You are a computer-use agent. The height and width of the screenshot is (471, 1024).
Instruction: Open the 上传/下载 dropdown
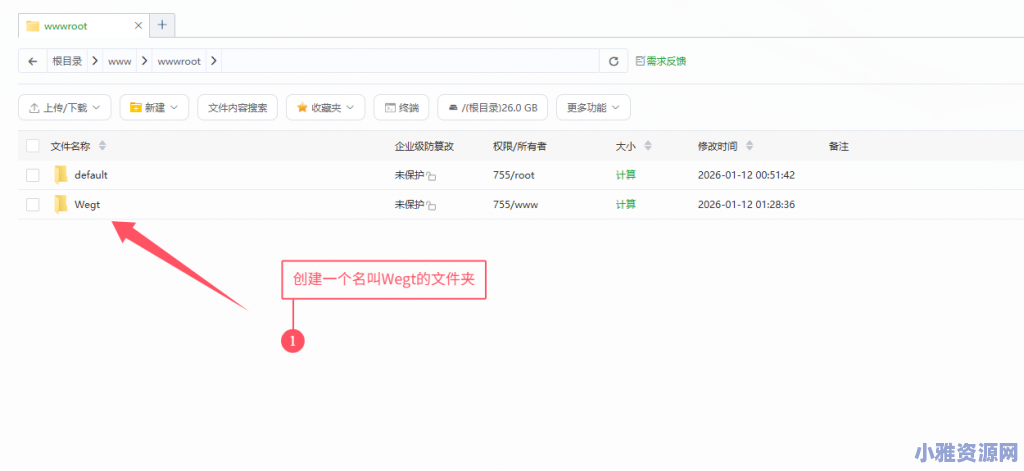[65, 108]
